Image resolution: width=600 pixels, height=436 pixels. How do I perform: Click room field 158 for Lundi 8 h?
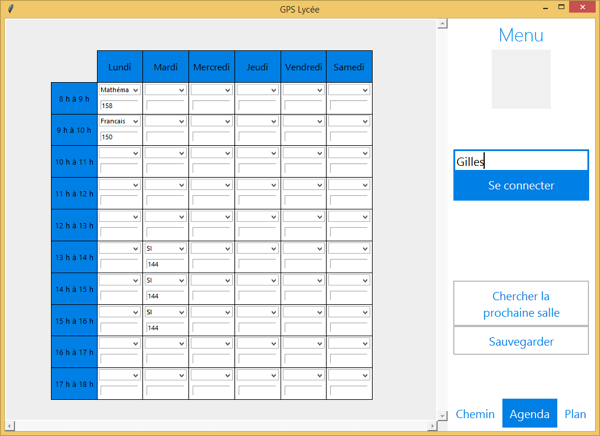pos(119,105)
